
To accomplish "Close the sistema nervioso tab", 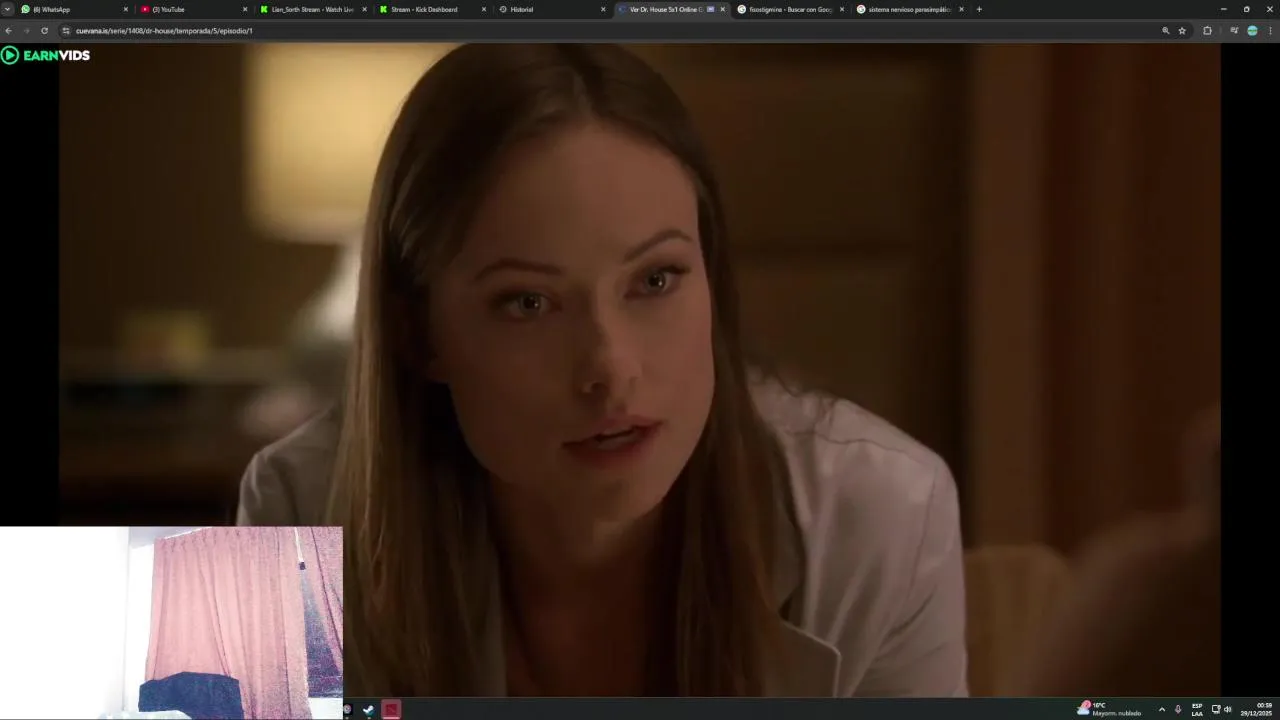I will coord(961,9).
